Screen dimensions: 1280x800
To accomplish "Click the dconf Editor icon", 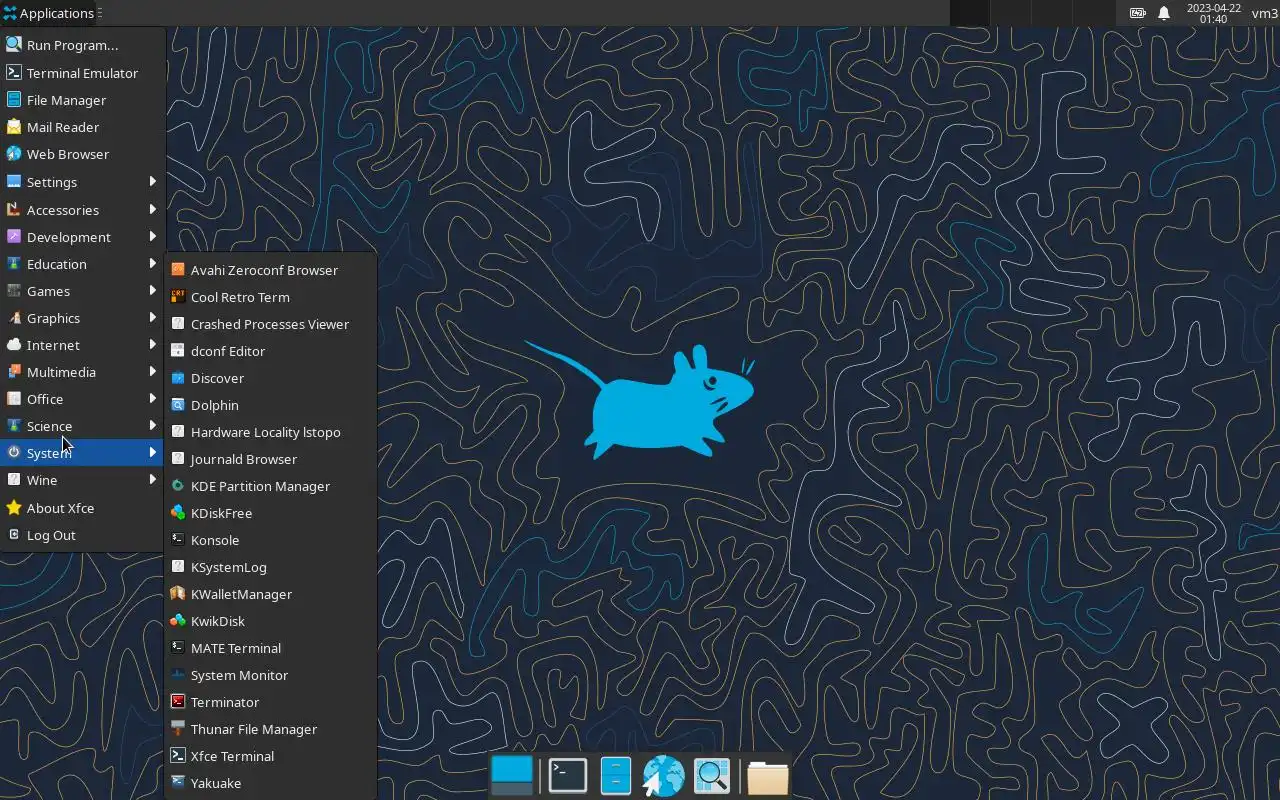I will tap(178, 351).
